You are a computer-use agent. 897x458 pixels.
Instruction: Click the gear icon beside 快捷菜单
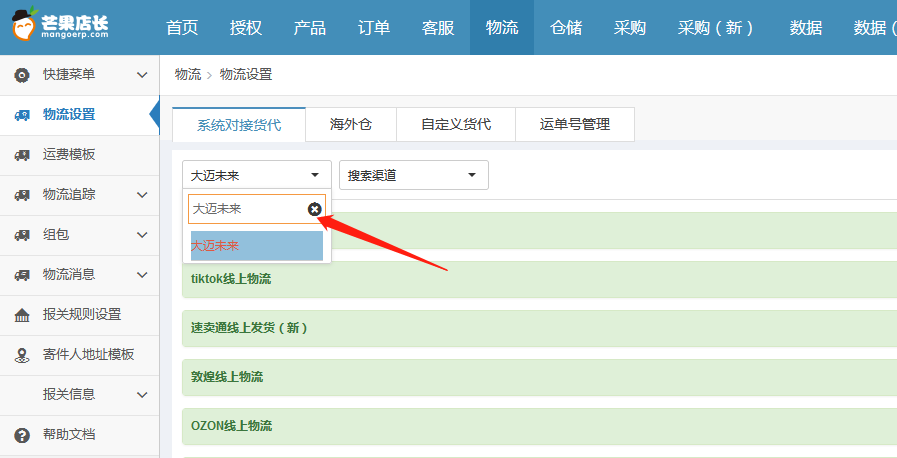click(22, 75)
